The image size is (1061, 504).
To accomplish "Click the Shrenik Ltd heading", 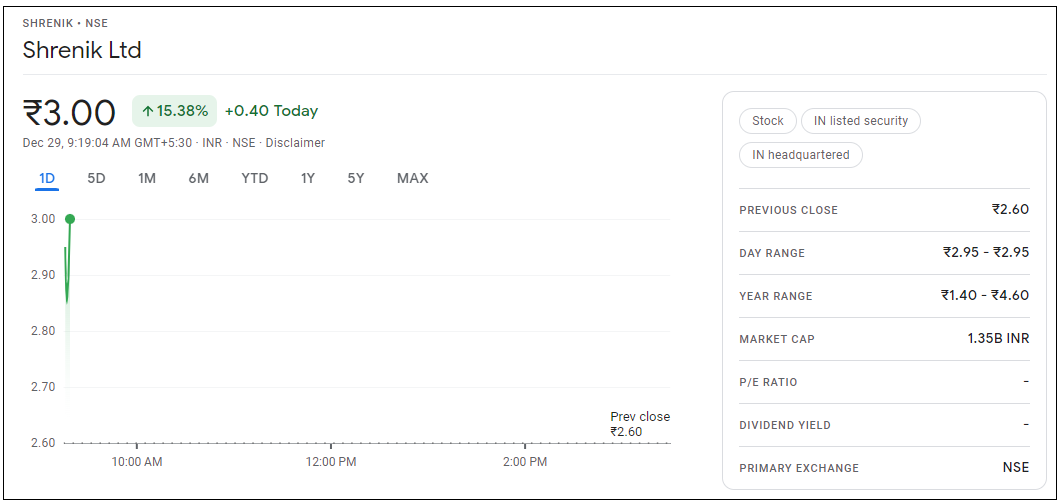I will [82, 50].
